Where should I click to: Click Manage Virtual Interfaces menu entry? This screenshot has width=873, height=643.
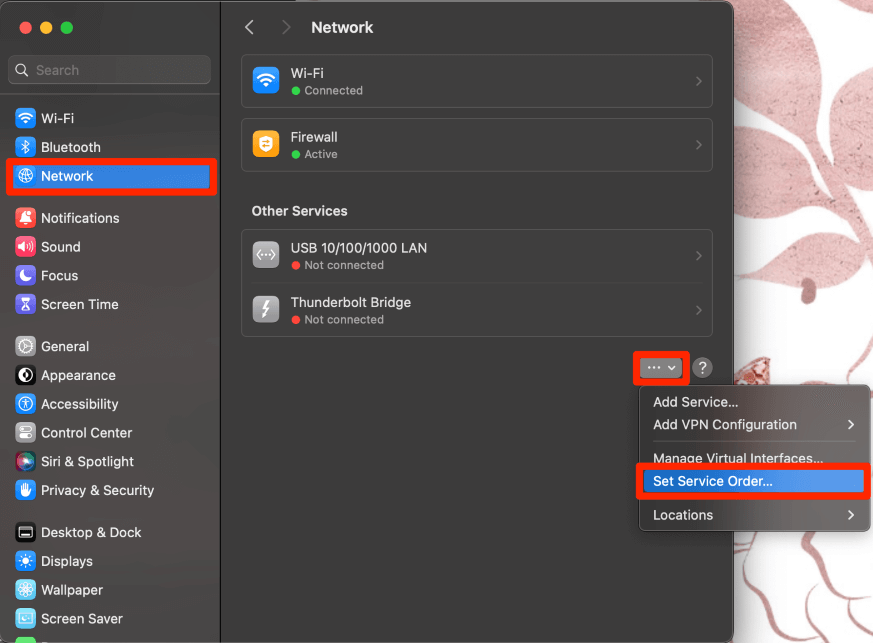click(x=738, y=458)
